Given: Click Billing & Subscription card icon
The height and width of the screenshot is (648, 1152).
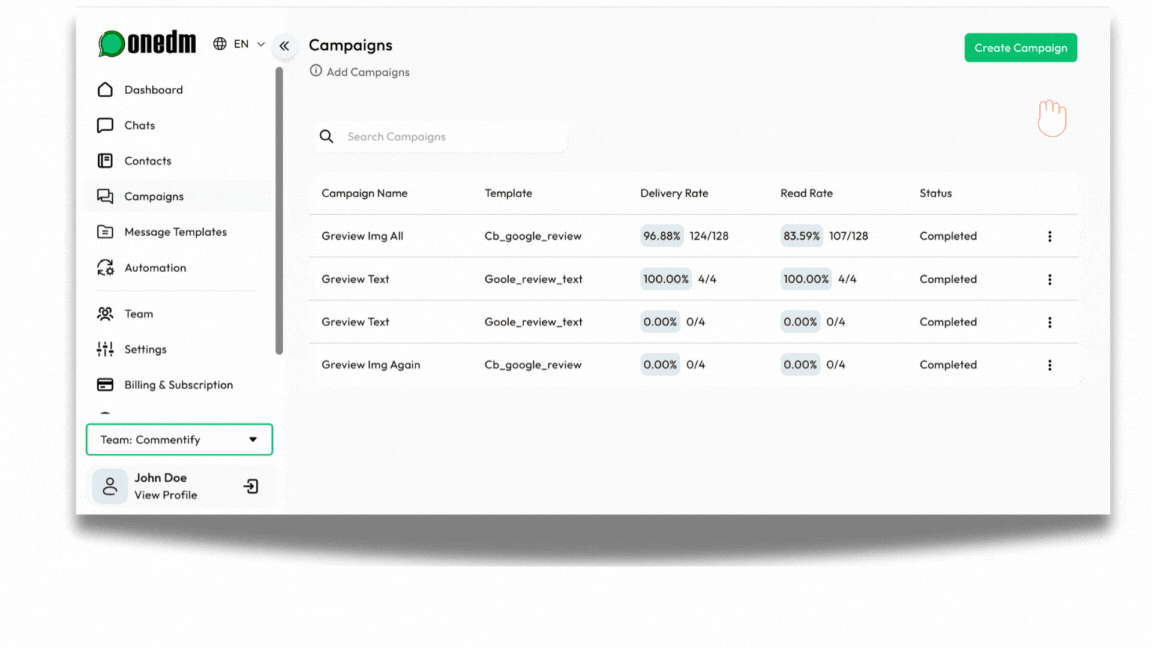Looking at the screenshot, I should tap(105, 385).
